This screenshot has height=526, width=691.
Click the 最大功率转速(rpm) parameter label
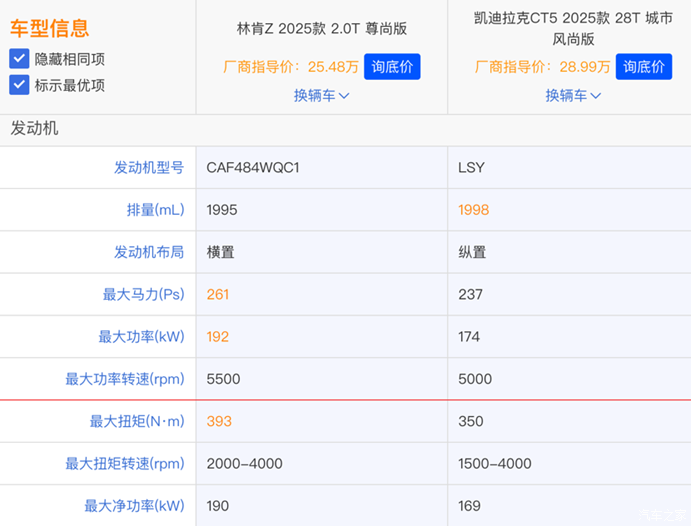click(x=125, y=379)
